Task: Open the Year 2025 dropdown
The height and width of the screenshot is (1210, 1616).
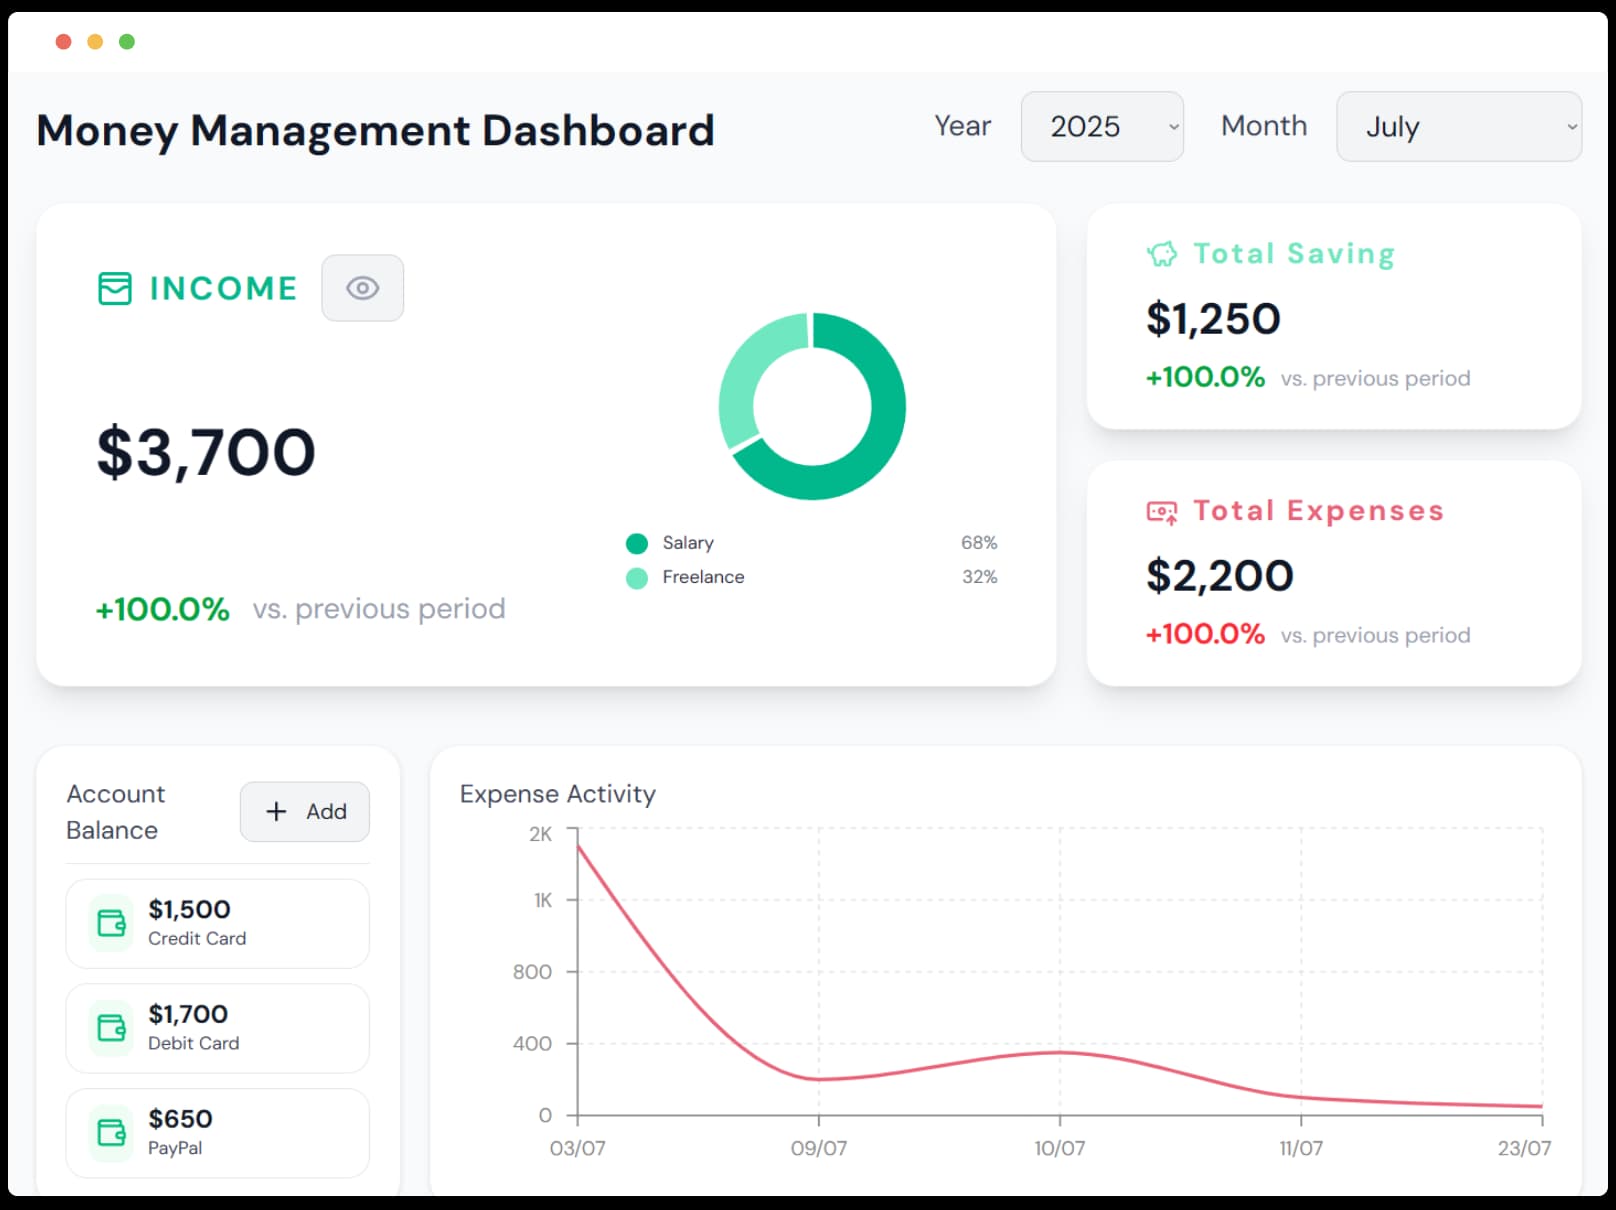Action: pos(1101,126)
